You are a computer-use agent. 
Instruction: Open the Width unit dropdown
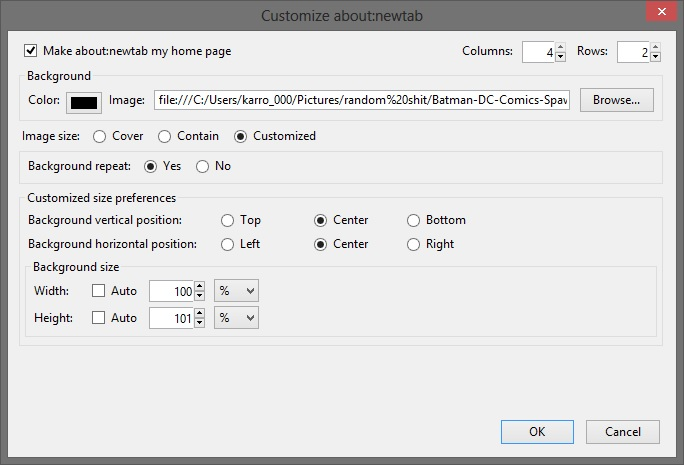click(237, 291)
